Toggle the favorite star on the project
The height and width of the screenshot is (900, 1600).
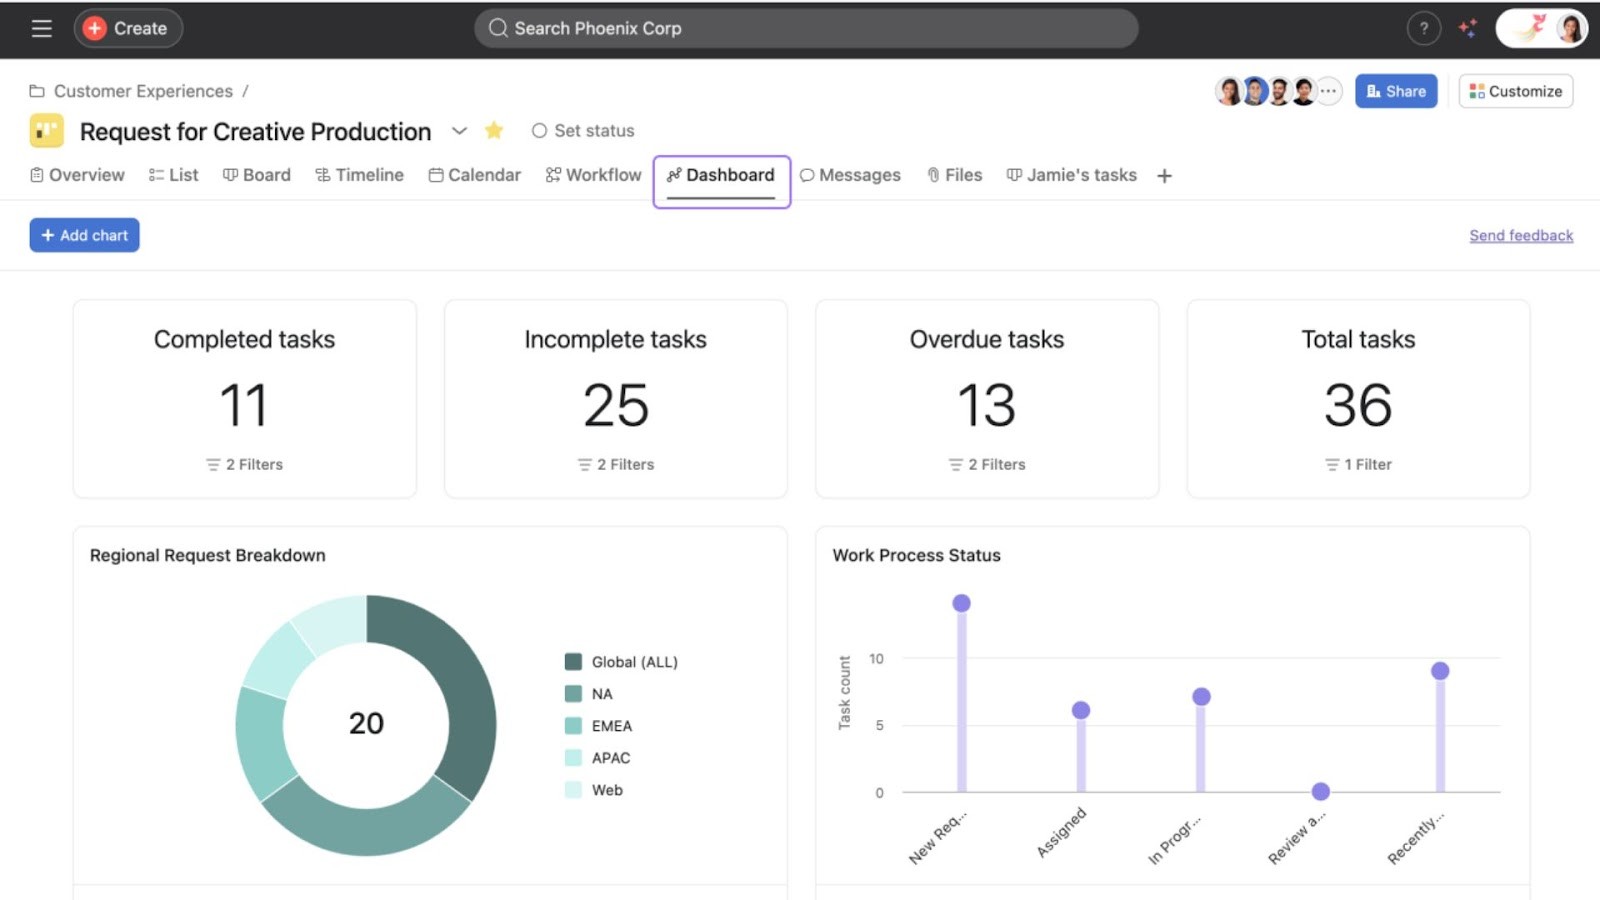click(493, 130)
